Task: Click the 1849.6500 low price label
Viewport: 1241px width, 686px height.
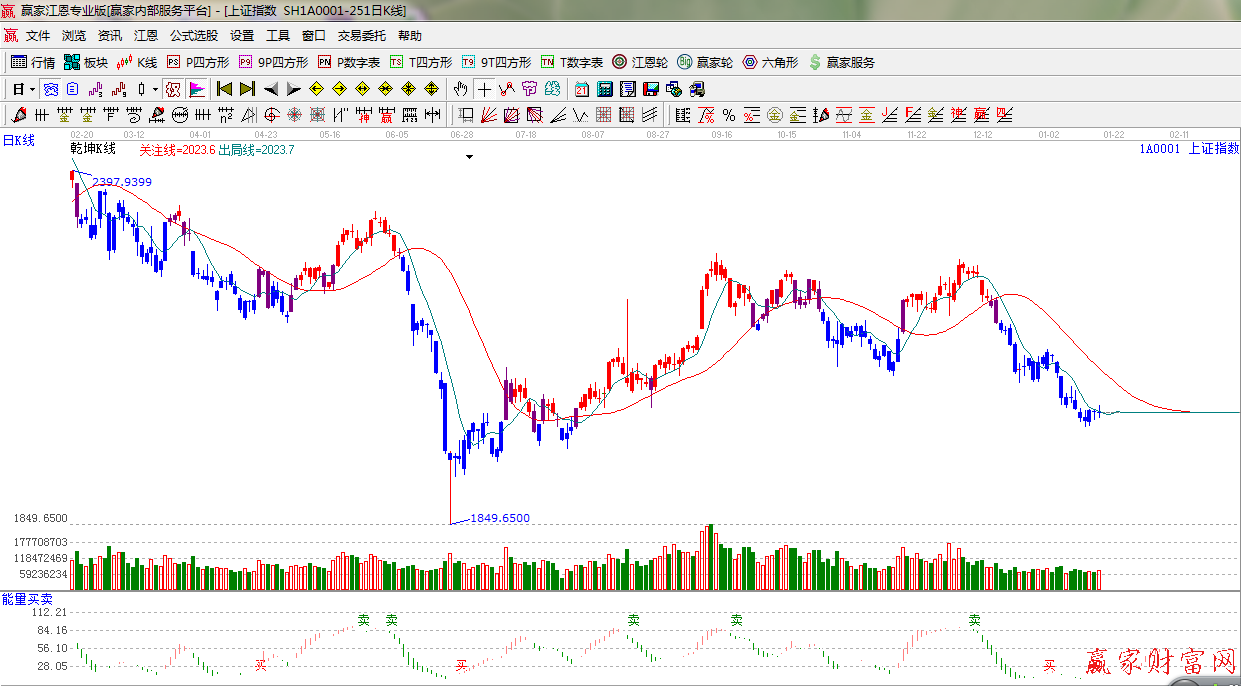Action: (x=499, y=518)
